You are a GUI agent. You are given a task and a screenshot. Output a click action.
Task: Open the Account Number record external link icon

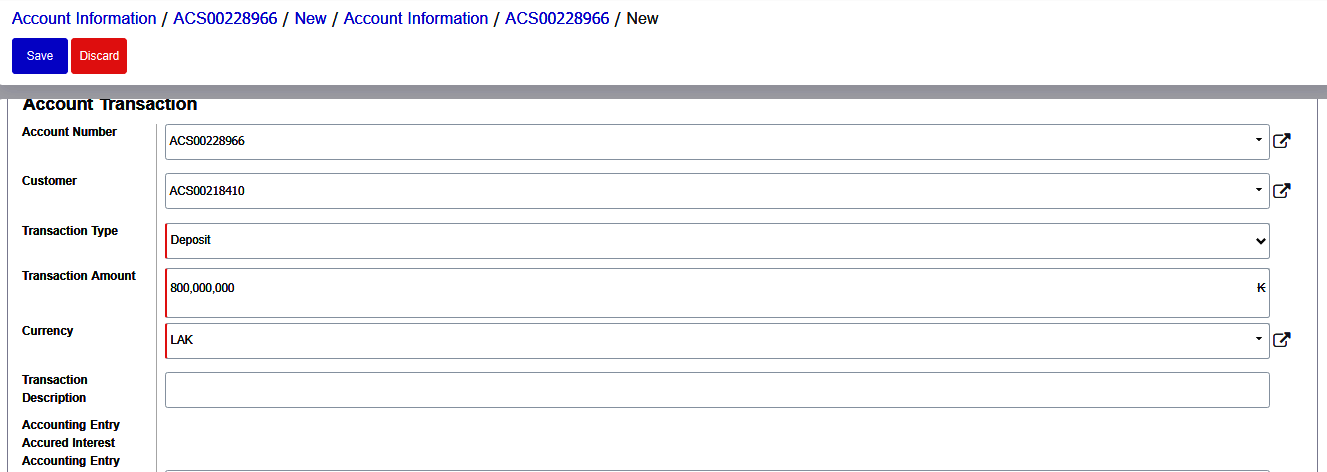point(1281,141)
